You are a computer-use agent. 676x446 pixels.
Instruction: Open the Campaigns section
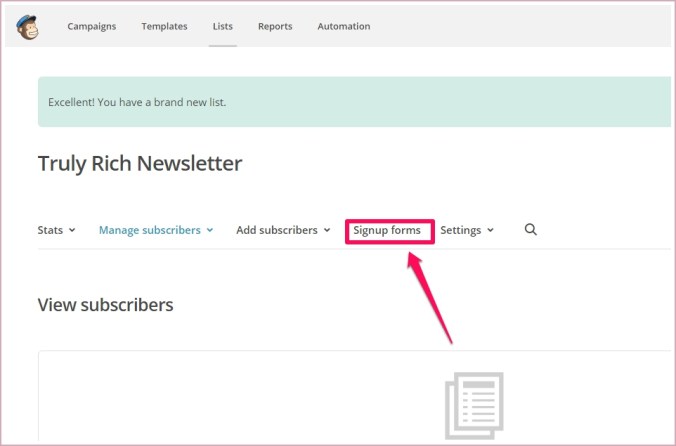click(x=91, y=26)
